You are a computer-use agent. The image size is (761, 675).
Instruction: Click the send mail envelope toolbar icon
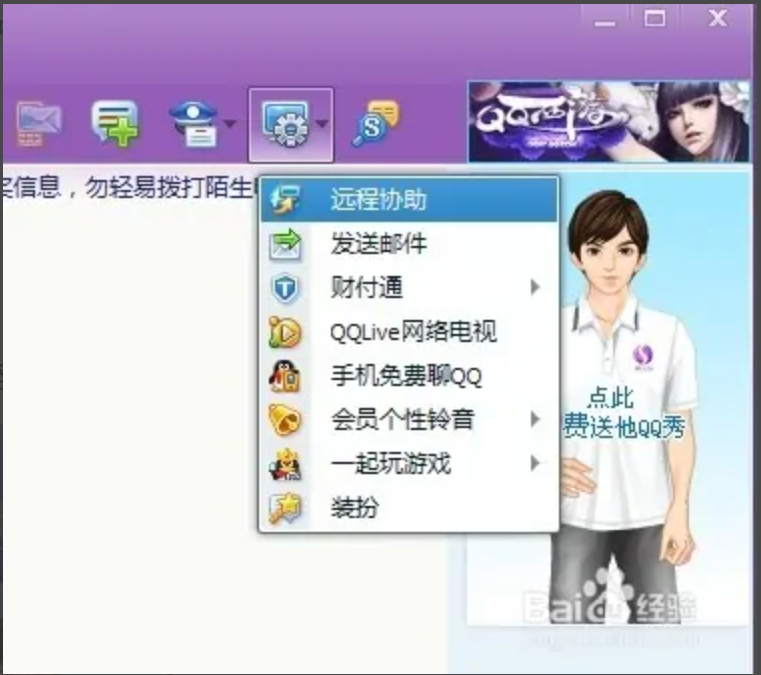(39, 124)
